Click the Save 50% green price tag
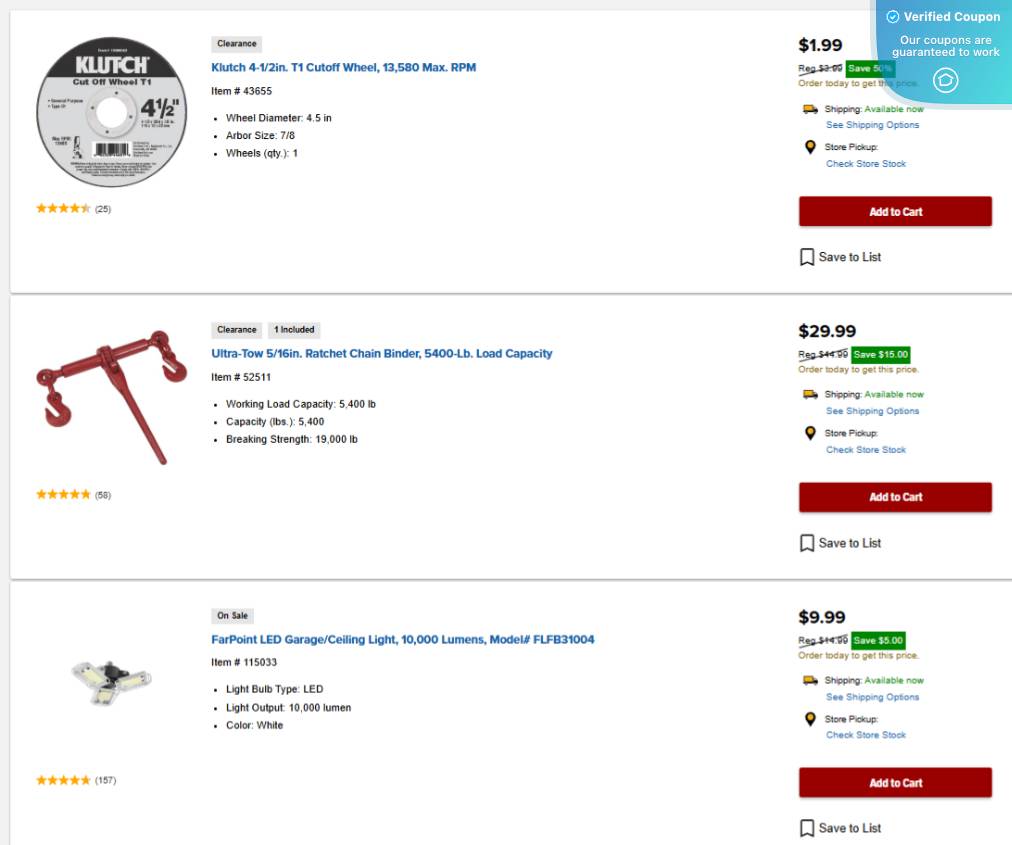The image size is (1012, 845). [x=869, y=68]
